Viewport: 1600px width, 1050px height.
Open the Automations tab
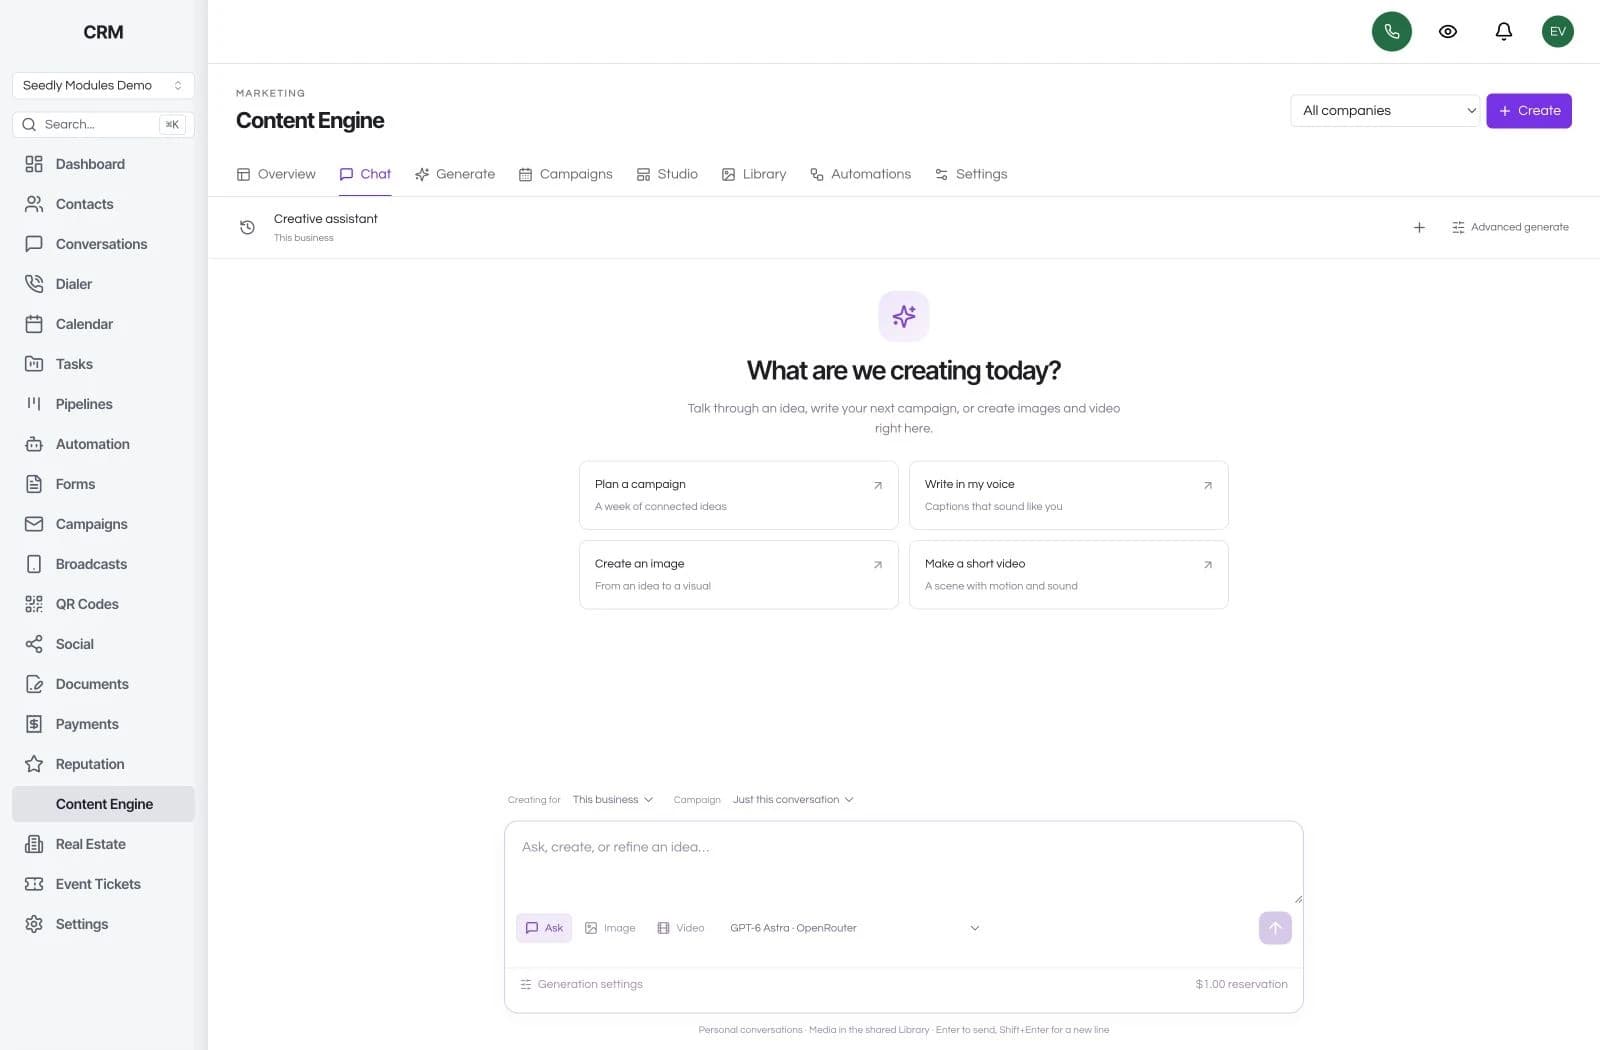coord(860,174)
